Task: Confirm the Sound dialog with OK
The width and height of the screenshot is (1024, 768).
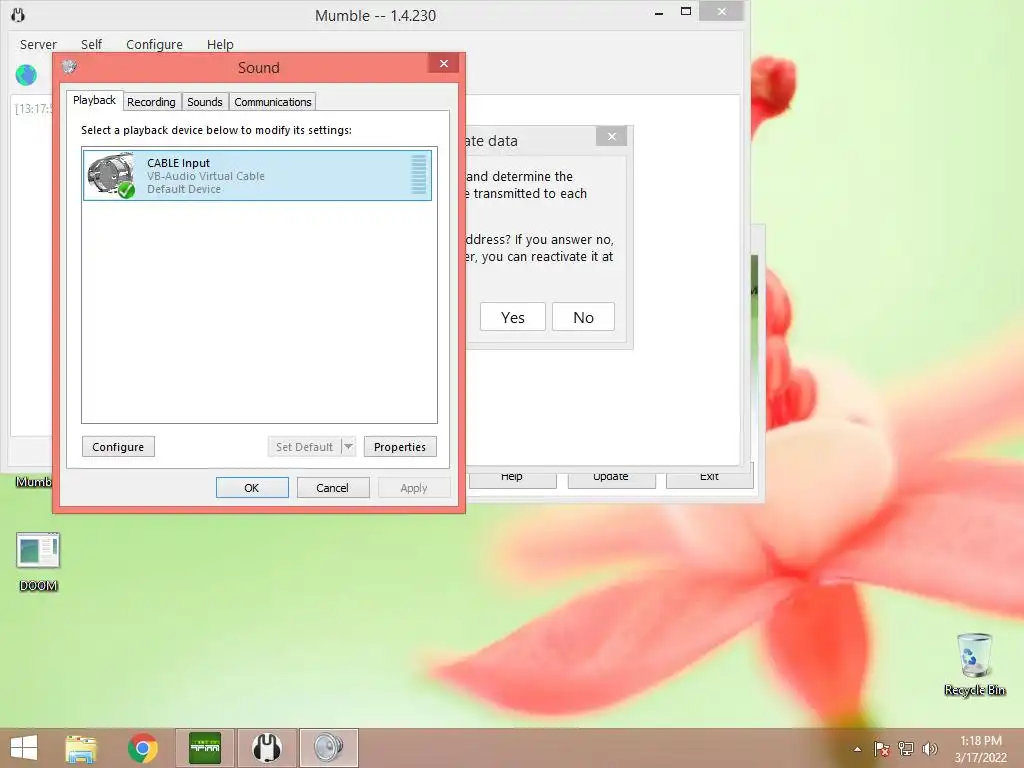Action: [x=252, y=488]
